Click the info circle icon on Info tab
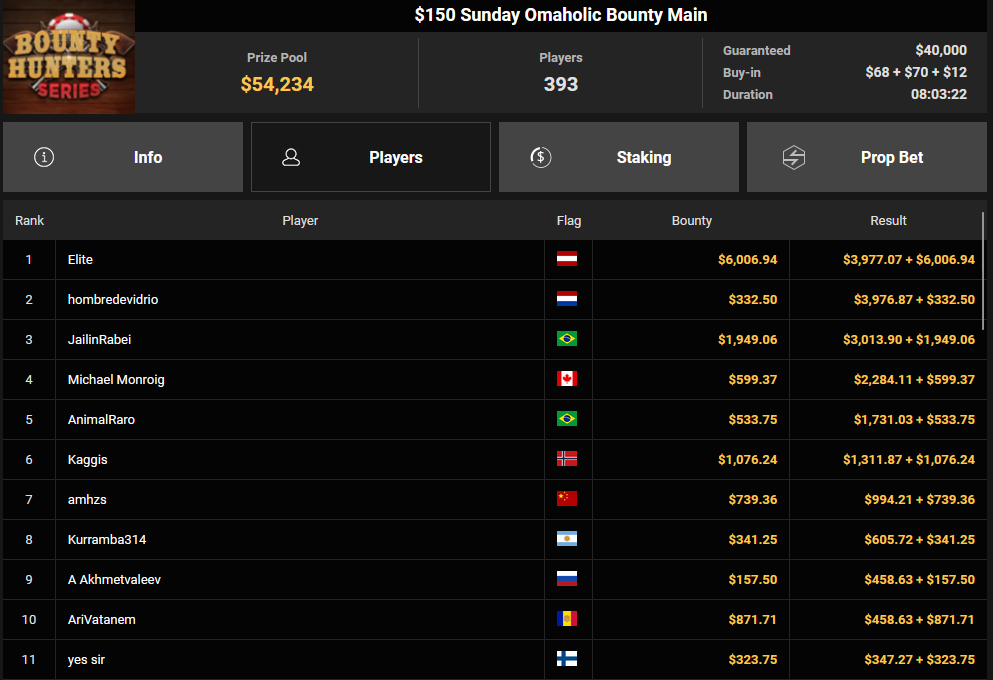993x680 pixels. coord(44,157)
